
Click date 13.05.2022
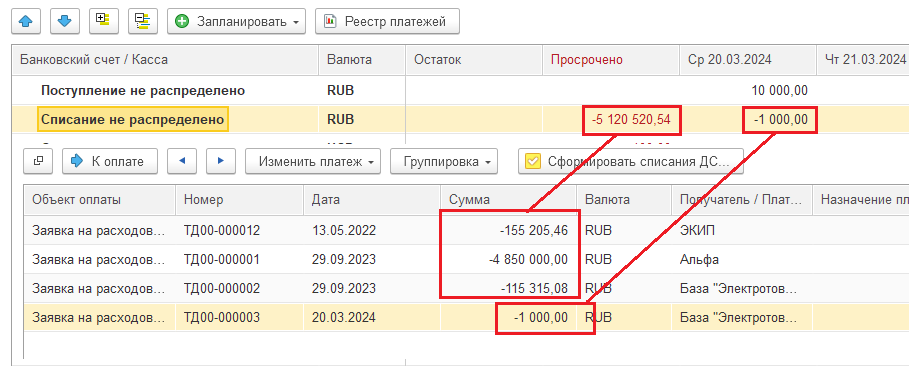coord(344,230)
